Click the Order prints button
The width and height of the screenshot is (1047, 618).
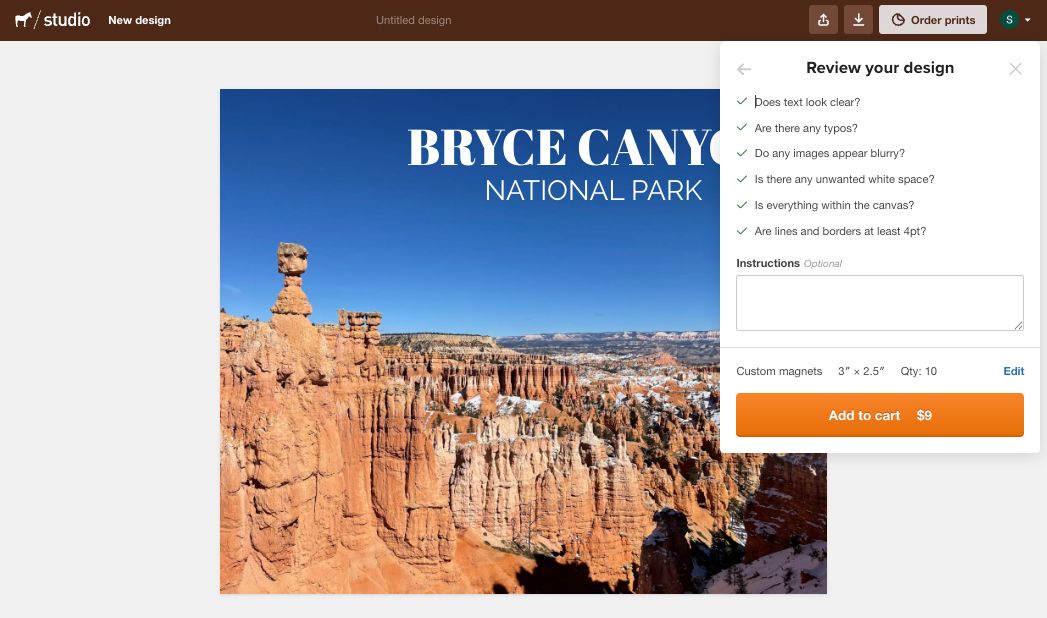pos(932,20)
